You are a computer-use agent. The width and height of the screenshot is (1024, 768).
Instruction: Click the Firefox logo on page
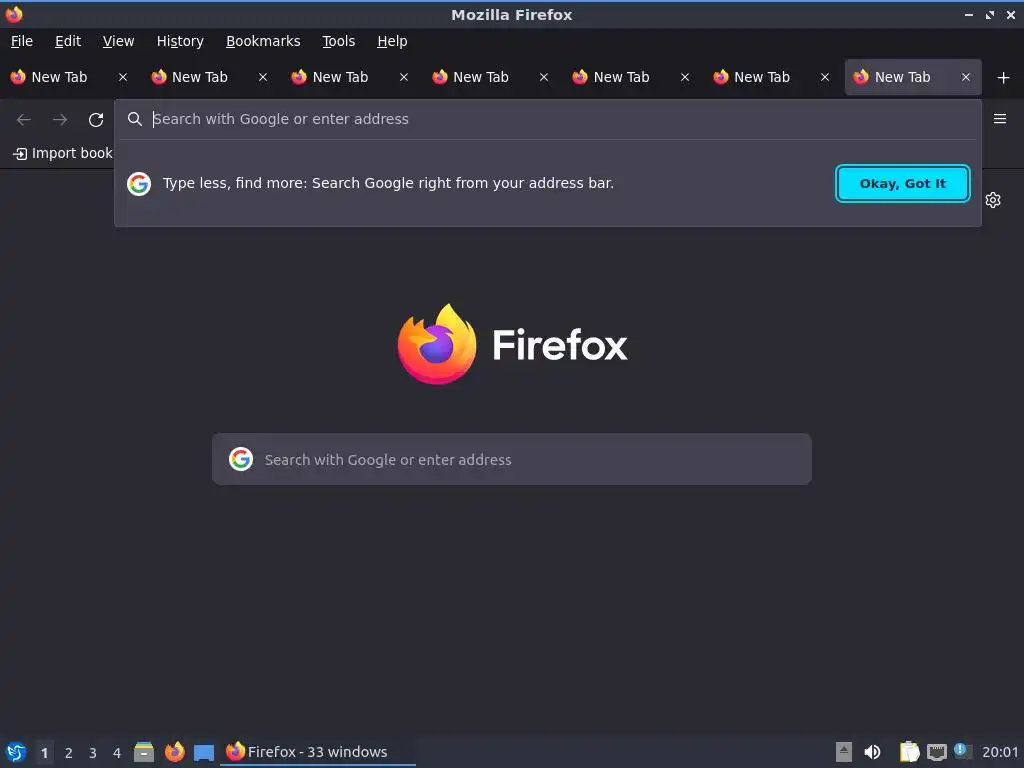pos(513,344)
